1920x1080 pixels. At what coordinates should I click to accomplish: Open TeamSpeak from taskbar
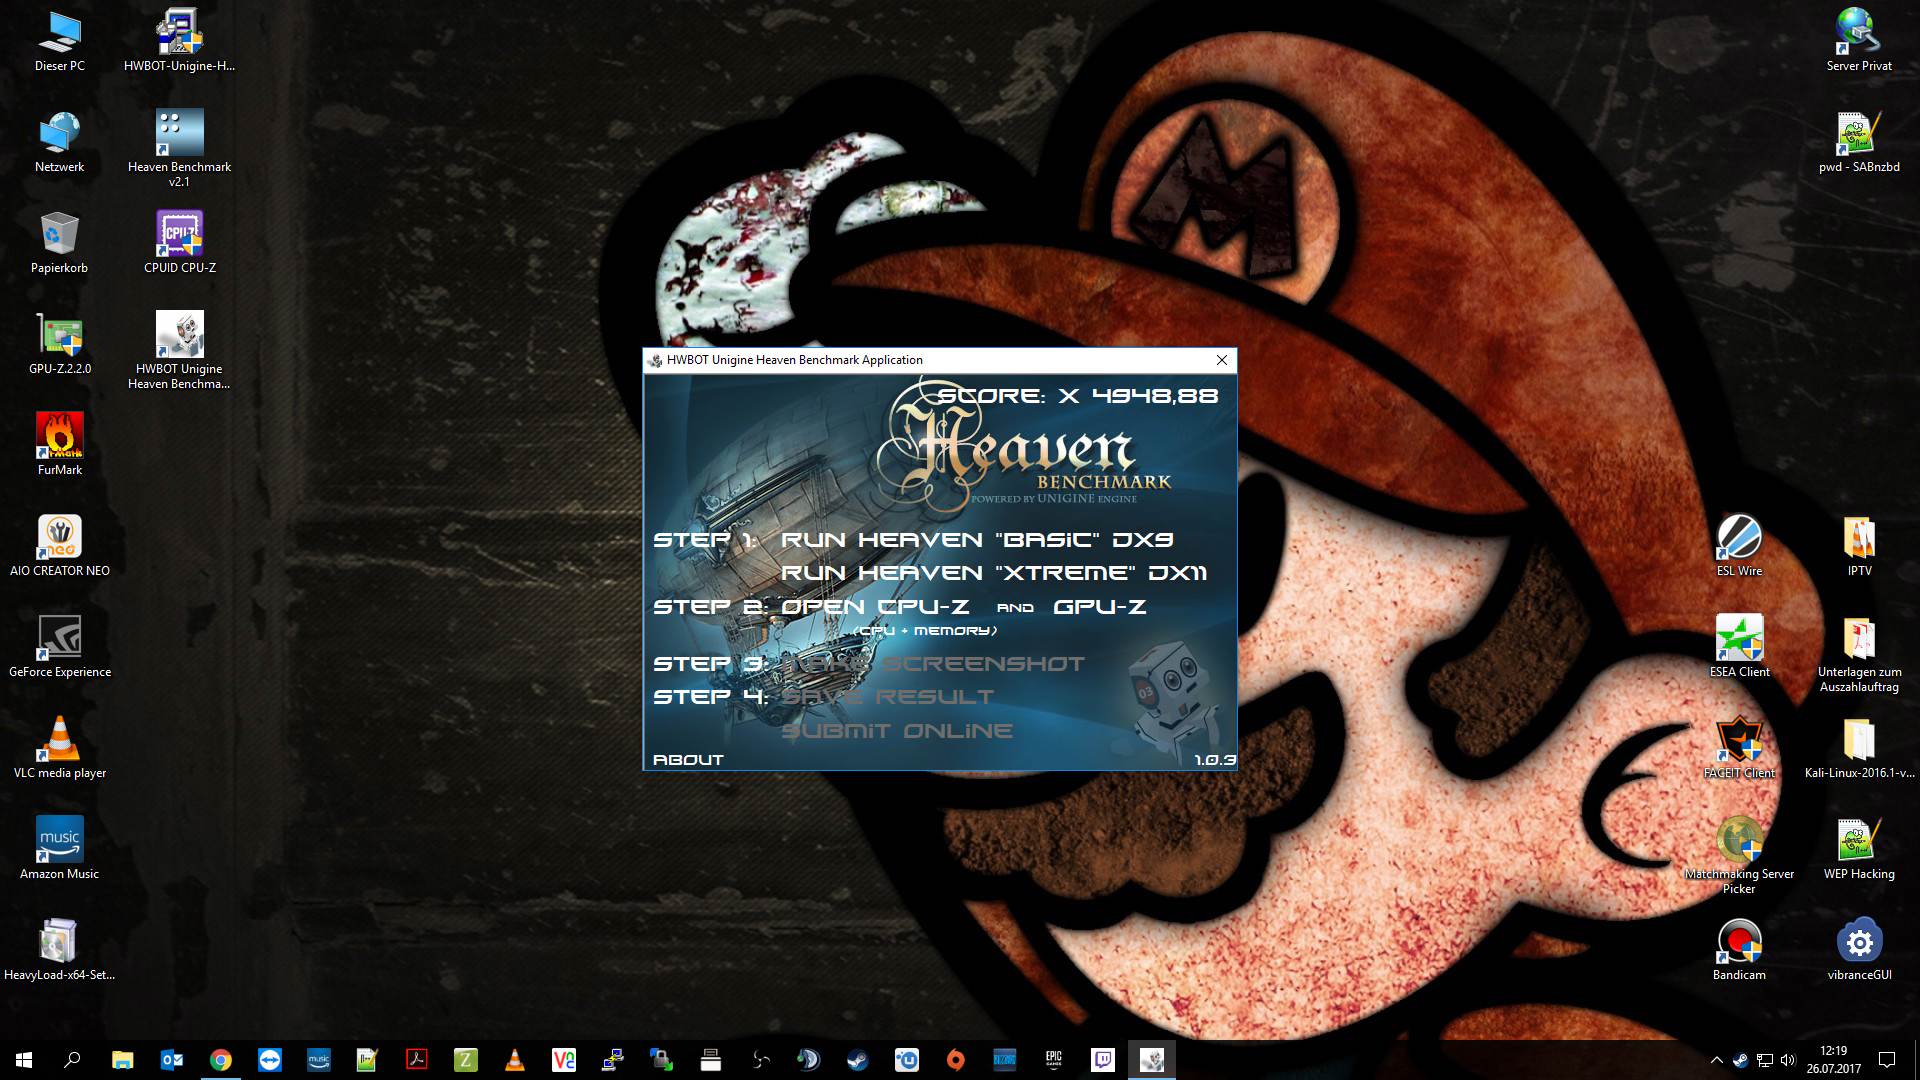pos(808,1060)
